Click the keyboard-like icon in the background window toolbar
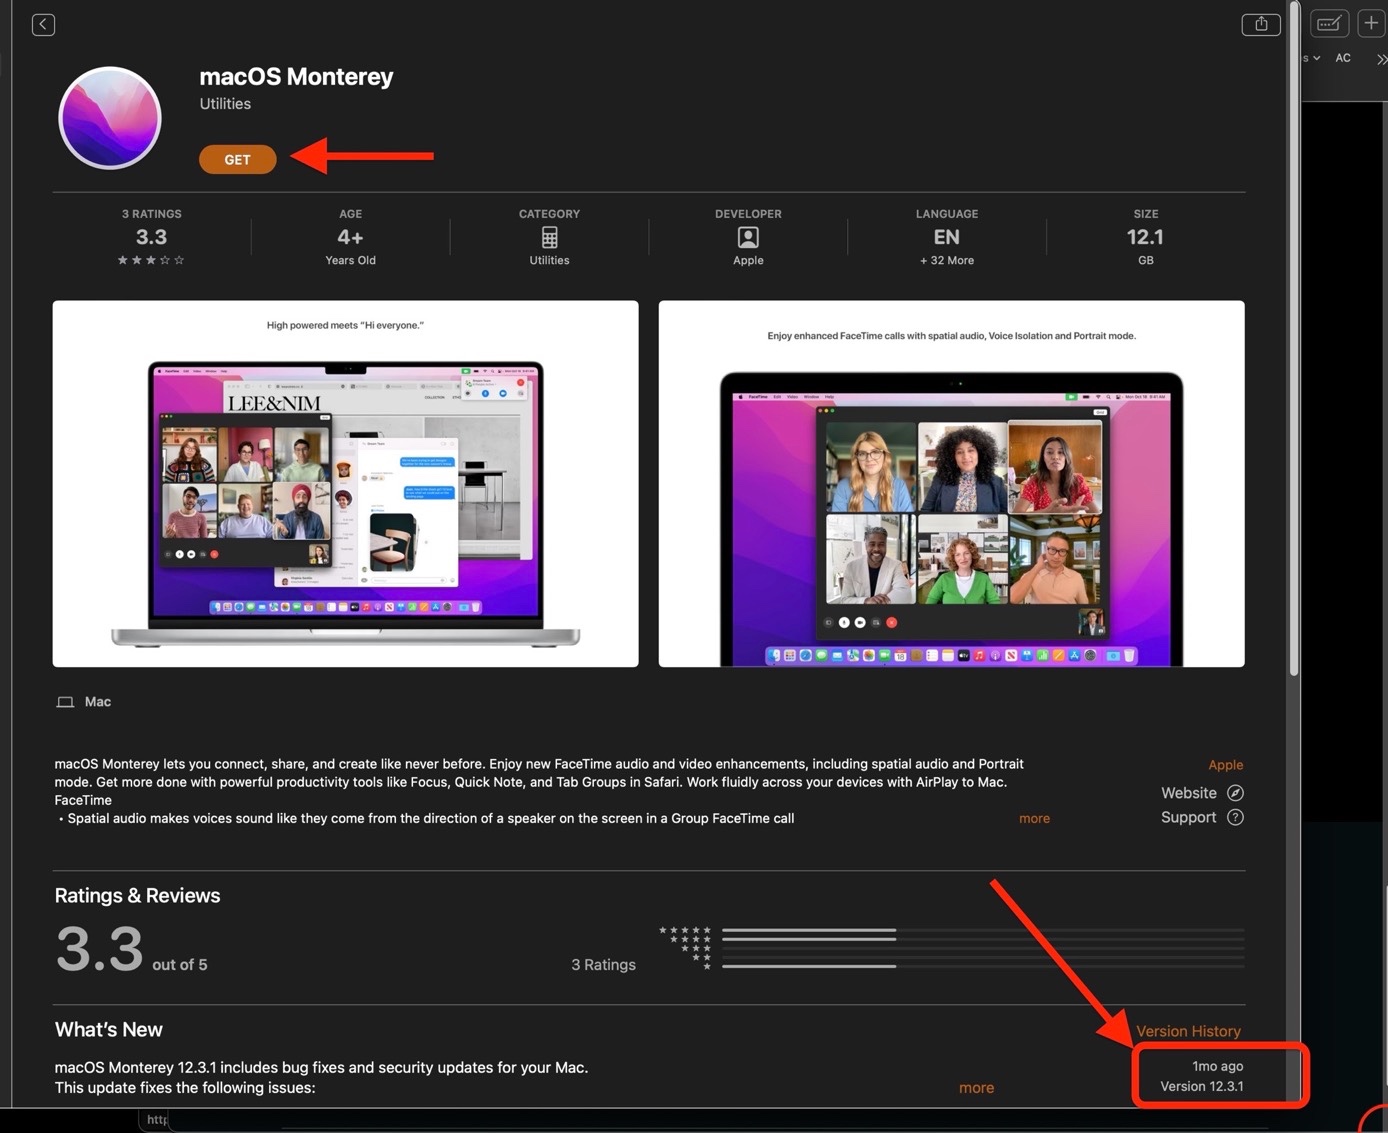This screenshot has height=1133, width=1388. tap(1329, 23)
